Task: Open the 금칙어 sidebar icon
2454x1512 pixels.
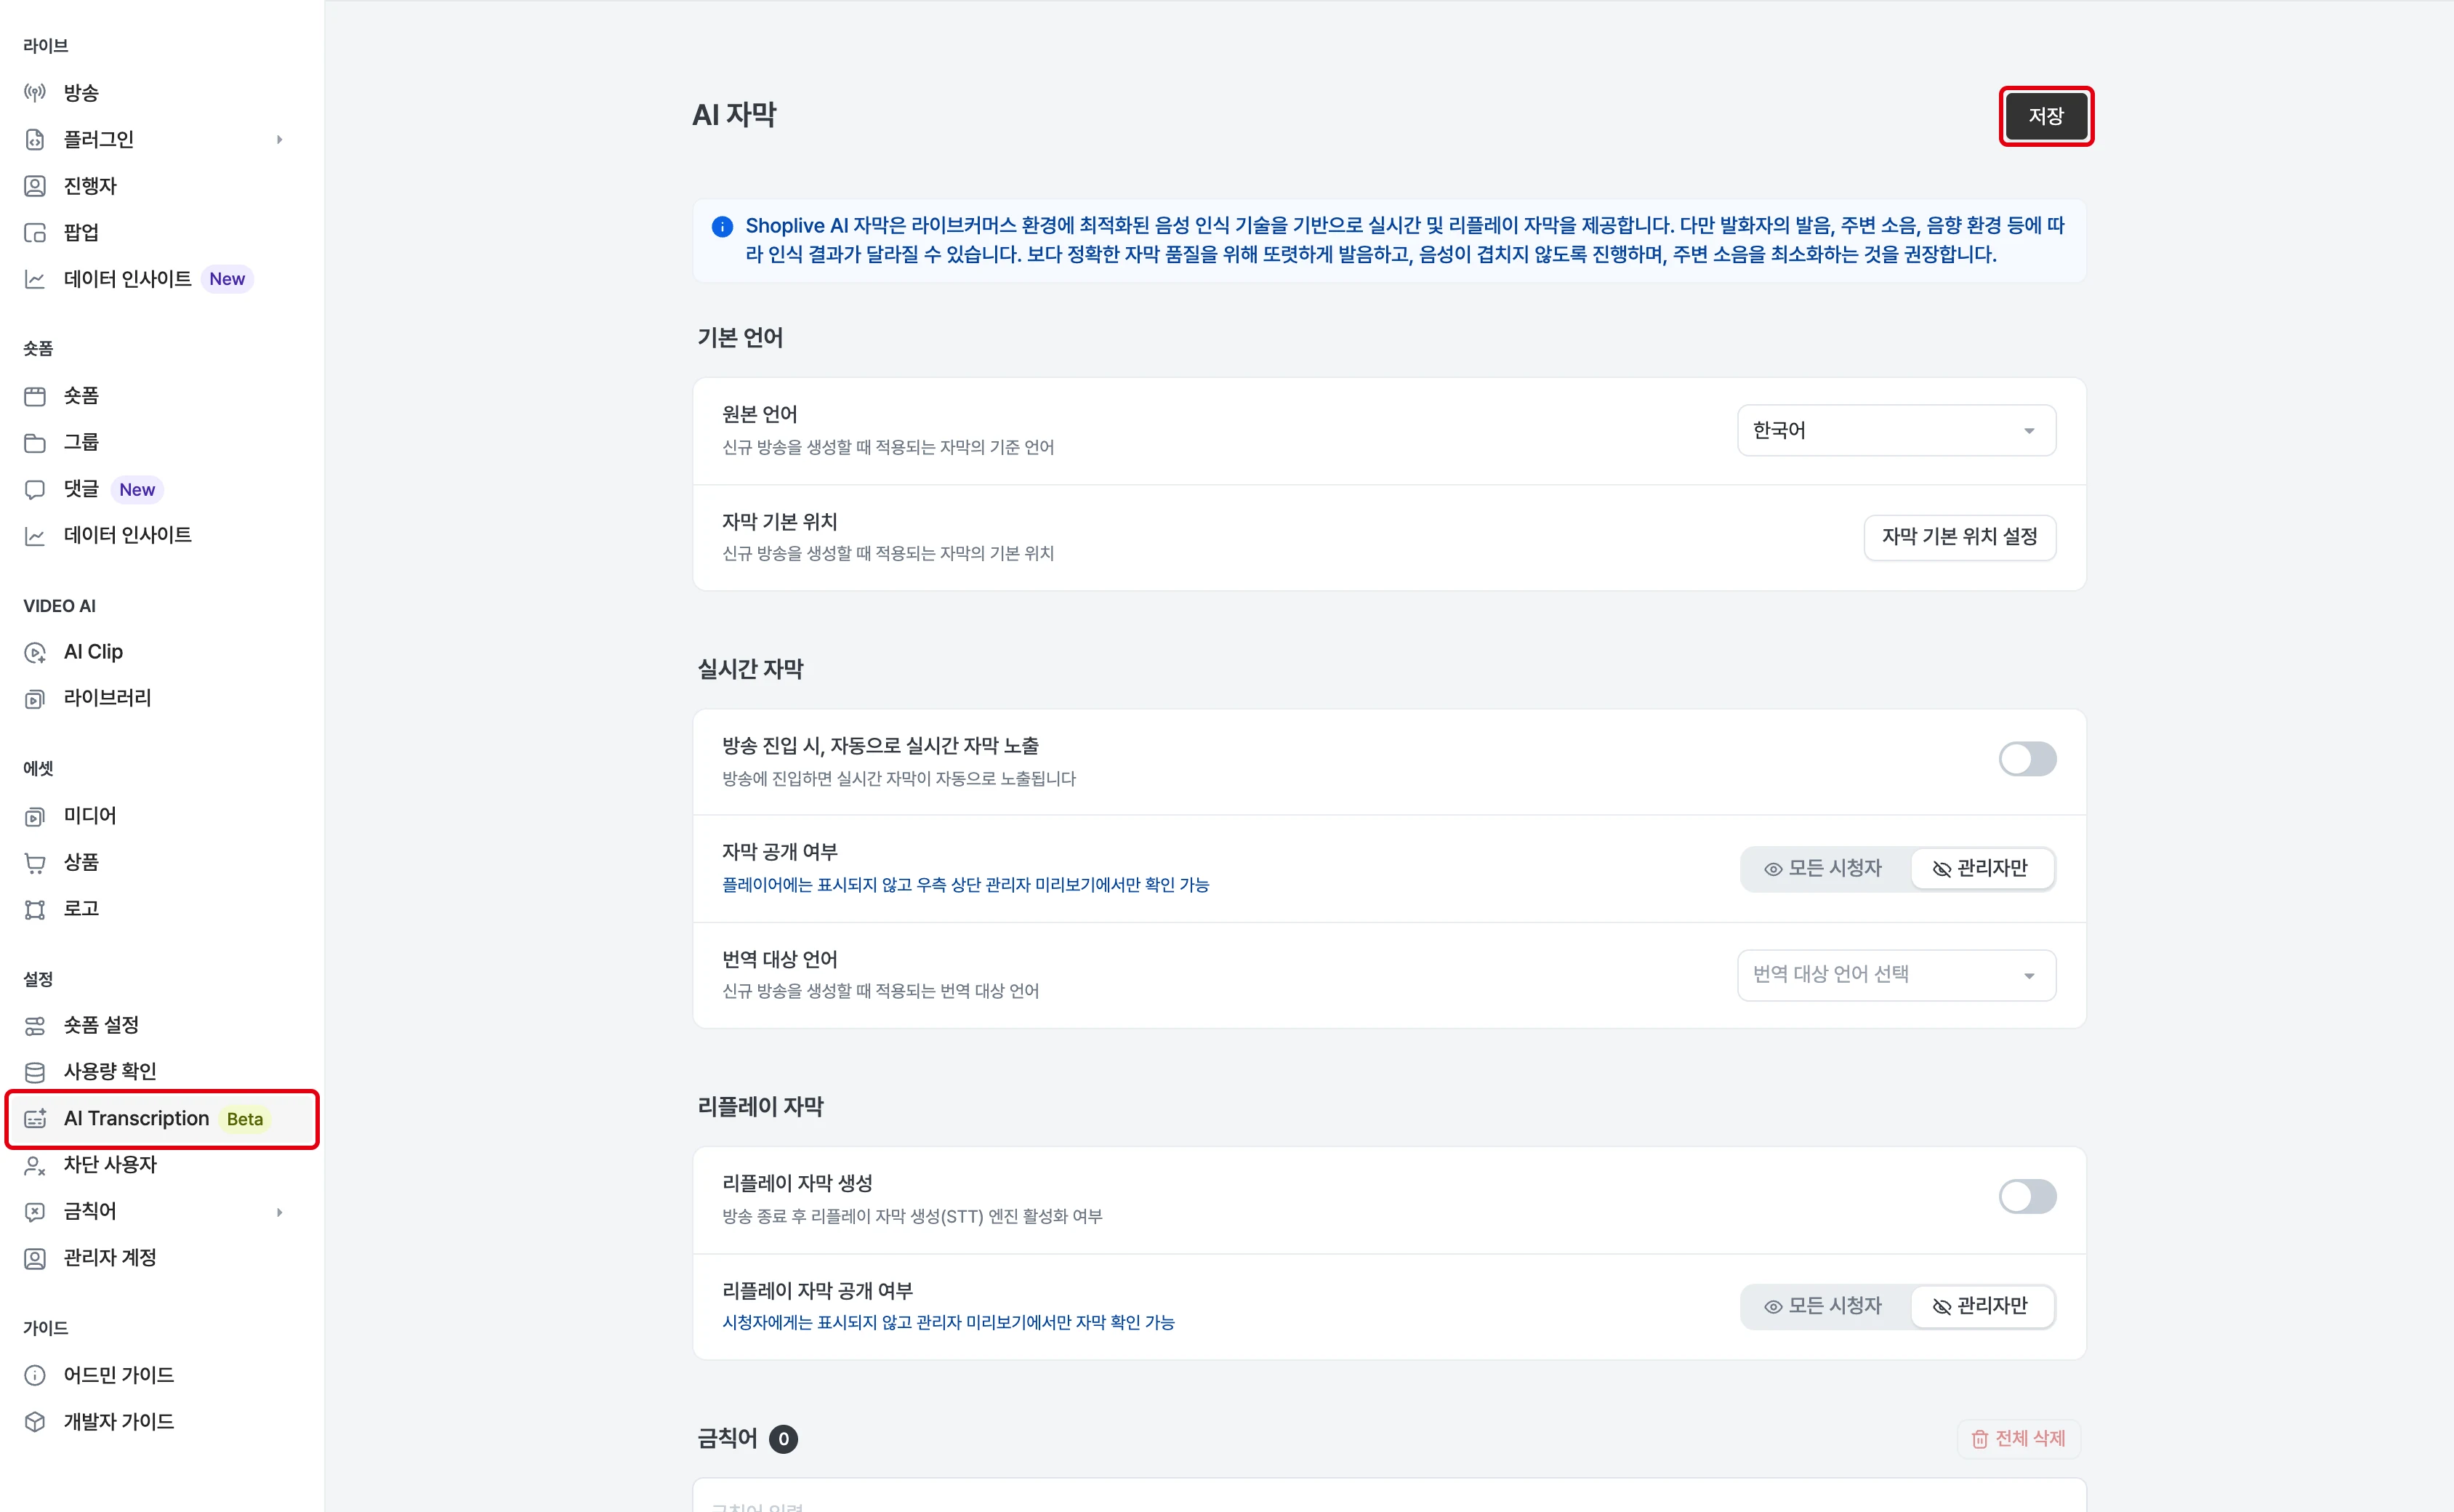Action: [35, 1212]
